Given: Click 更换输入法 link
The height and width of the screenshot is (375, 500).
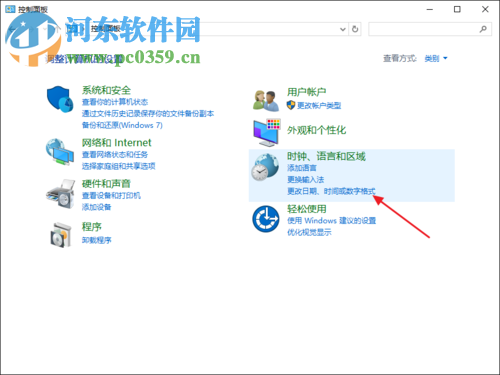Looking at the screenshot, I should pos(305,180).
